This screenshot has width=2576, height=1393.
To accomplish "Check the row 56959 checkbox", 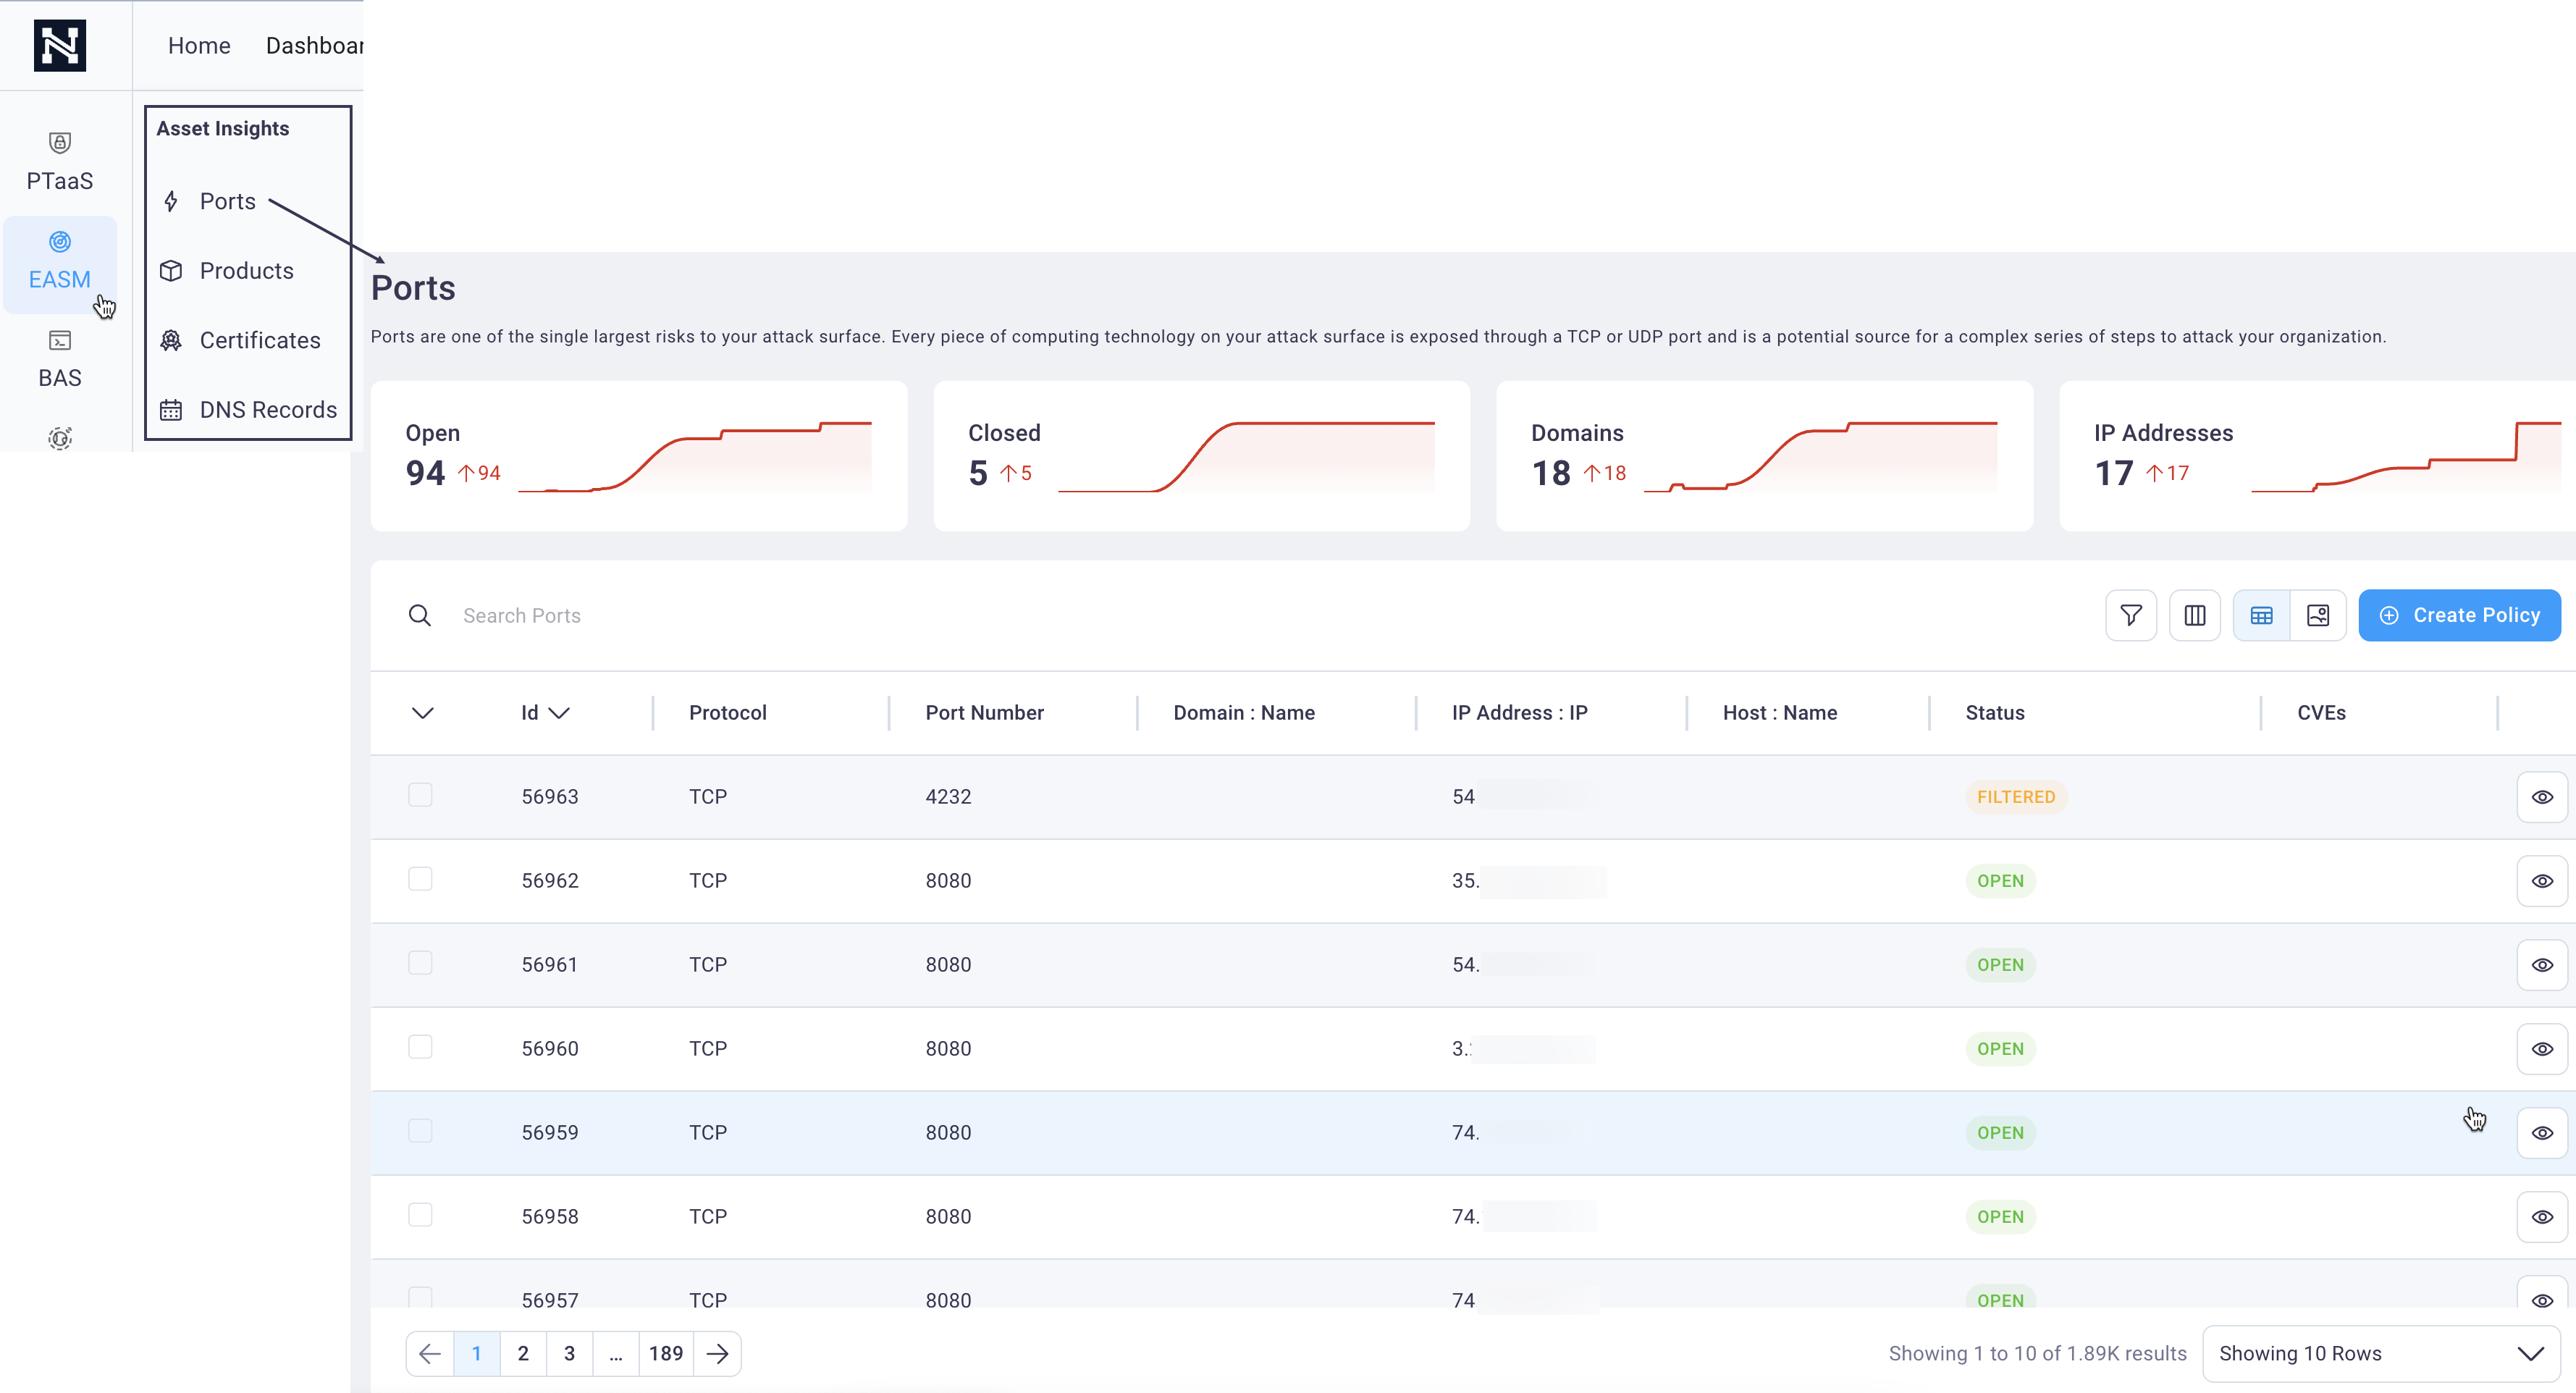I will coord(420,1131).
